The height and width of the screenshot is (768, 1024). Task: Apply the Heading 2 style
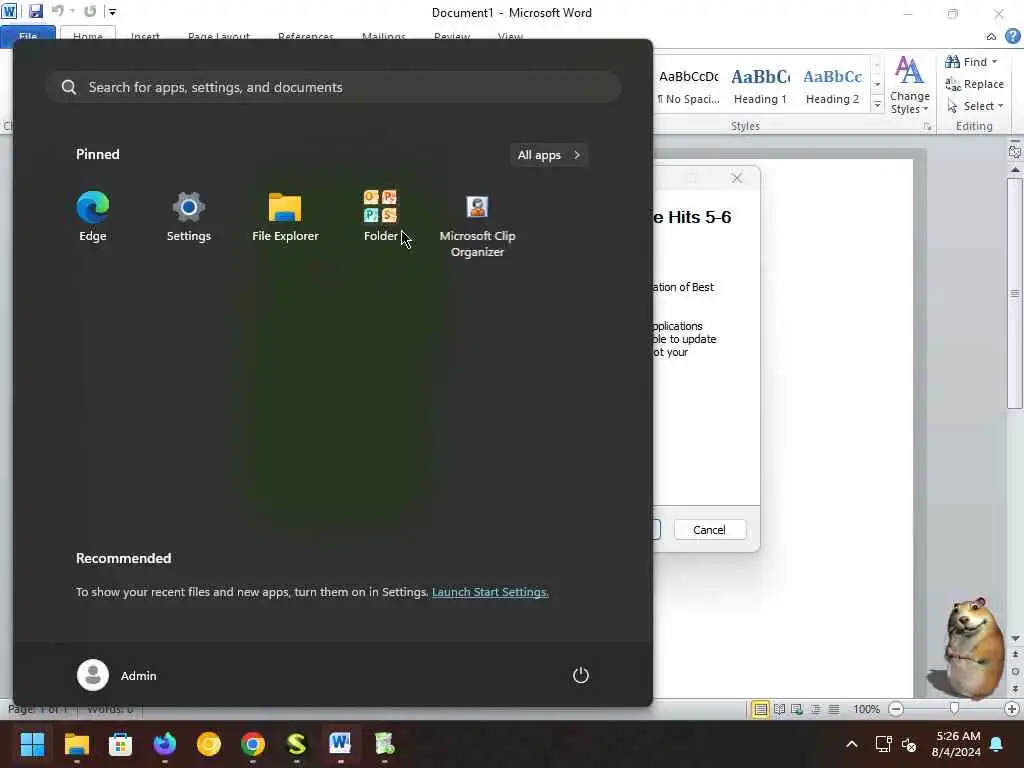click(832, 86)
